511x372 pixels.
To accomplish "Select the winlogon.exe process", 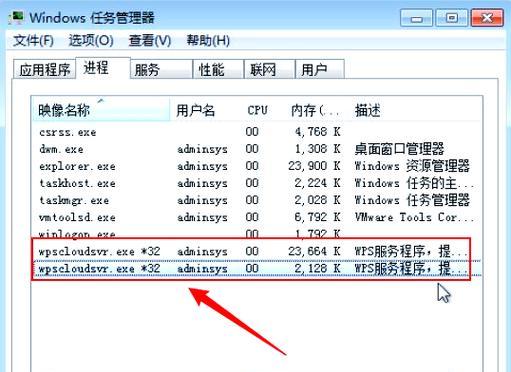I will pyautogui.click(x=257, y=233).
